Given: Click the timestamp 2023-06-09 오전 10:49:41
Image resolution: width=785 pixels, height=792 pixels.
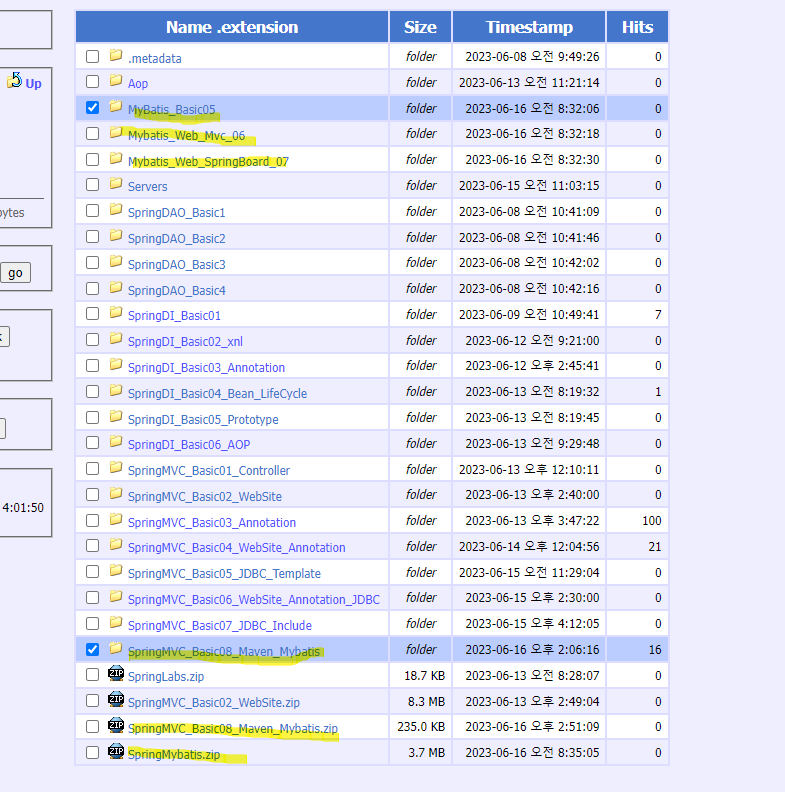Looking at the screenshot, I should (529, 315).
